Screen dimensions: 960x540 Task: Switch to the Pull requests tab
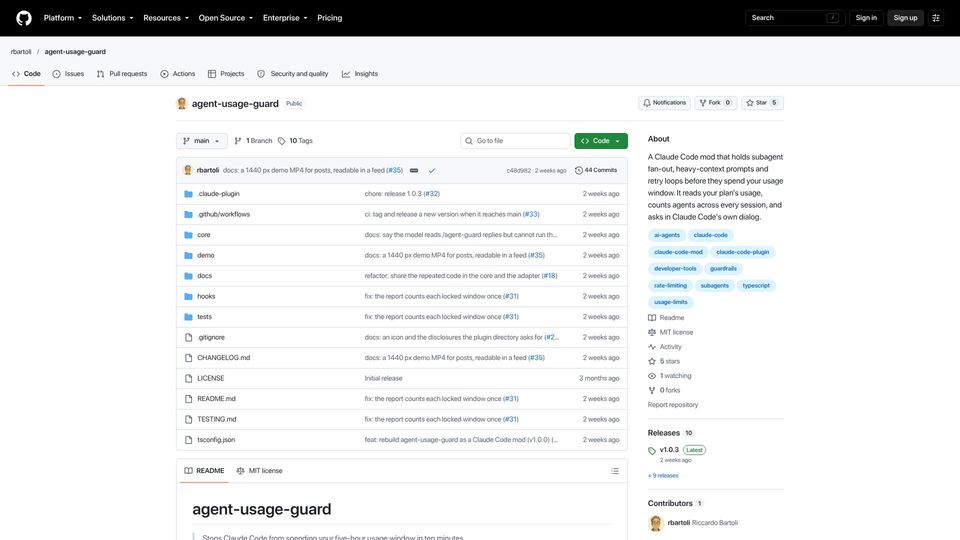tap(122, 73)
